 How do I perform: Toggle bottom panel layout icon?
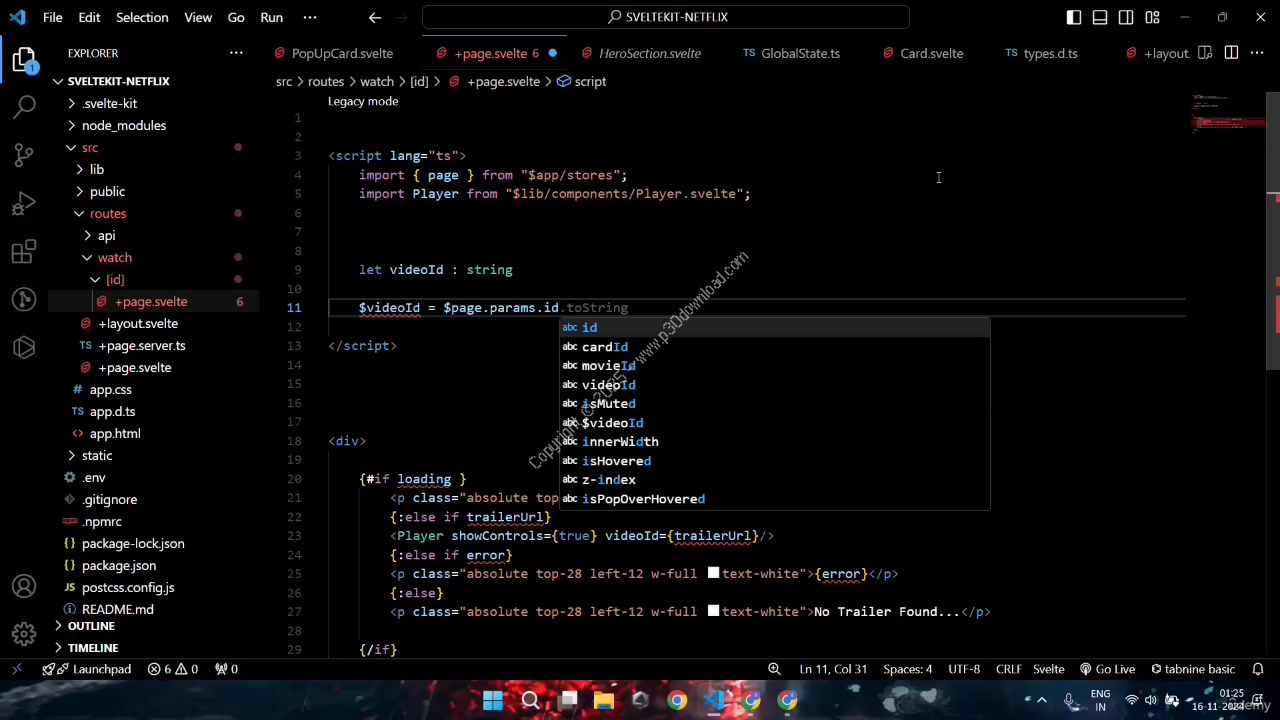click(x=1100, y=17)
